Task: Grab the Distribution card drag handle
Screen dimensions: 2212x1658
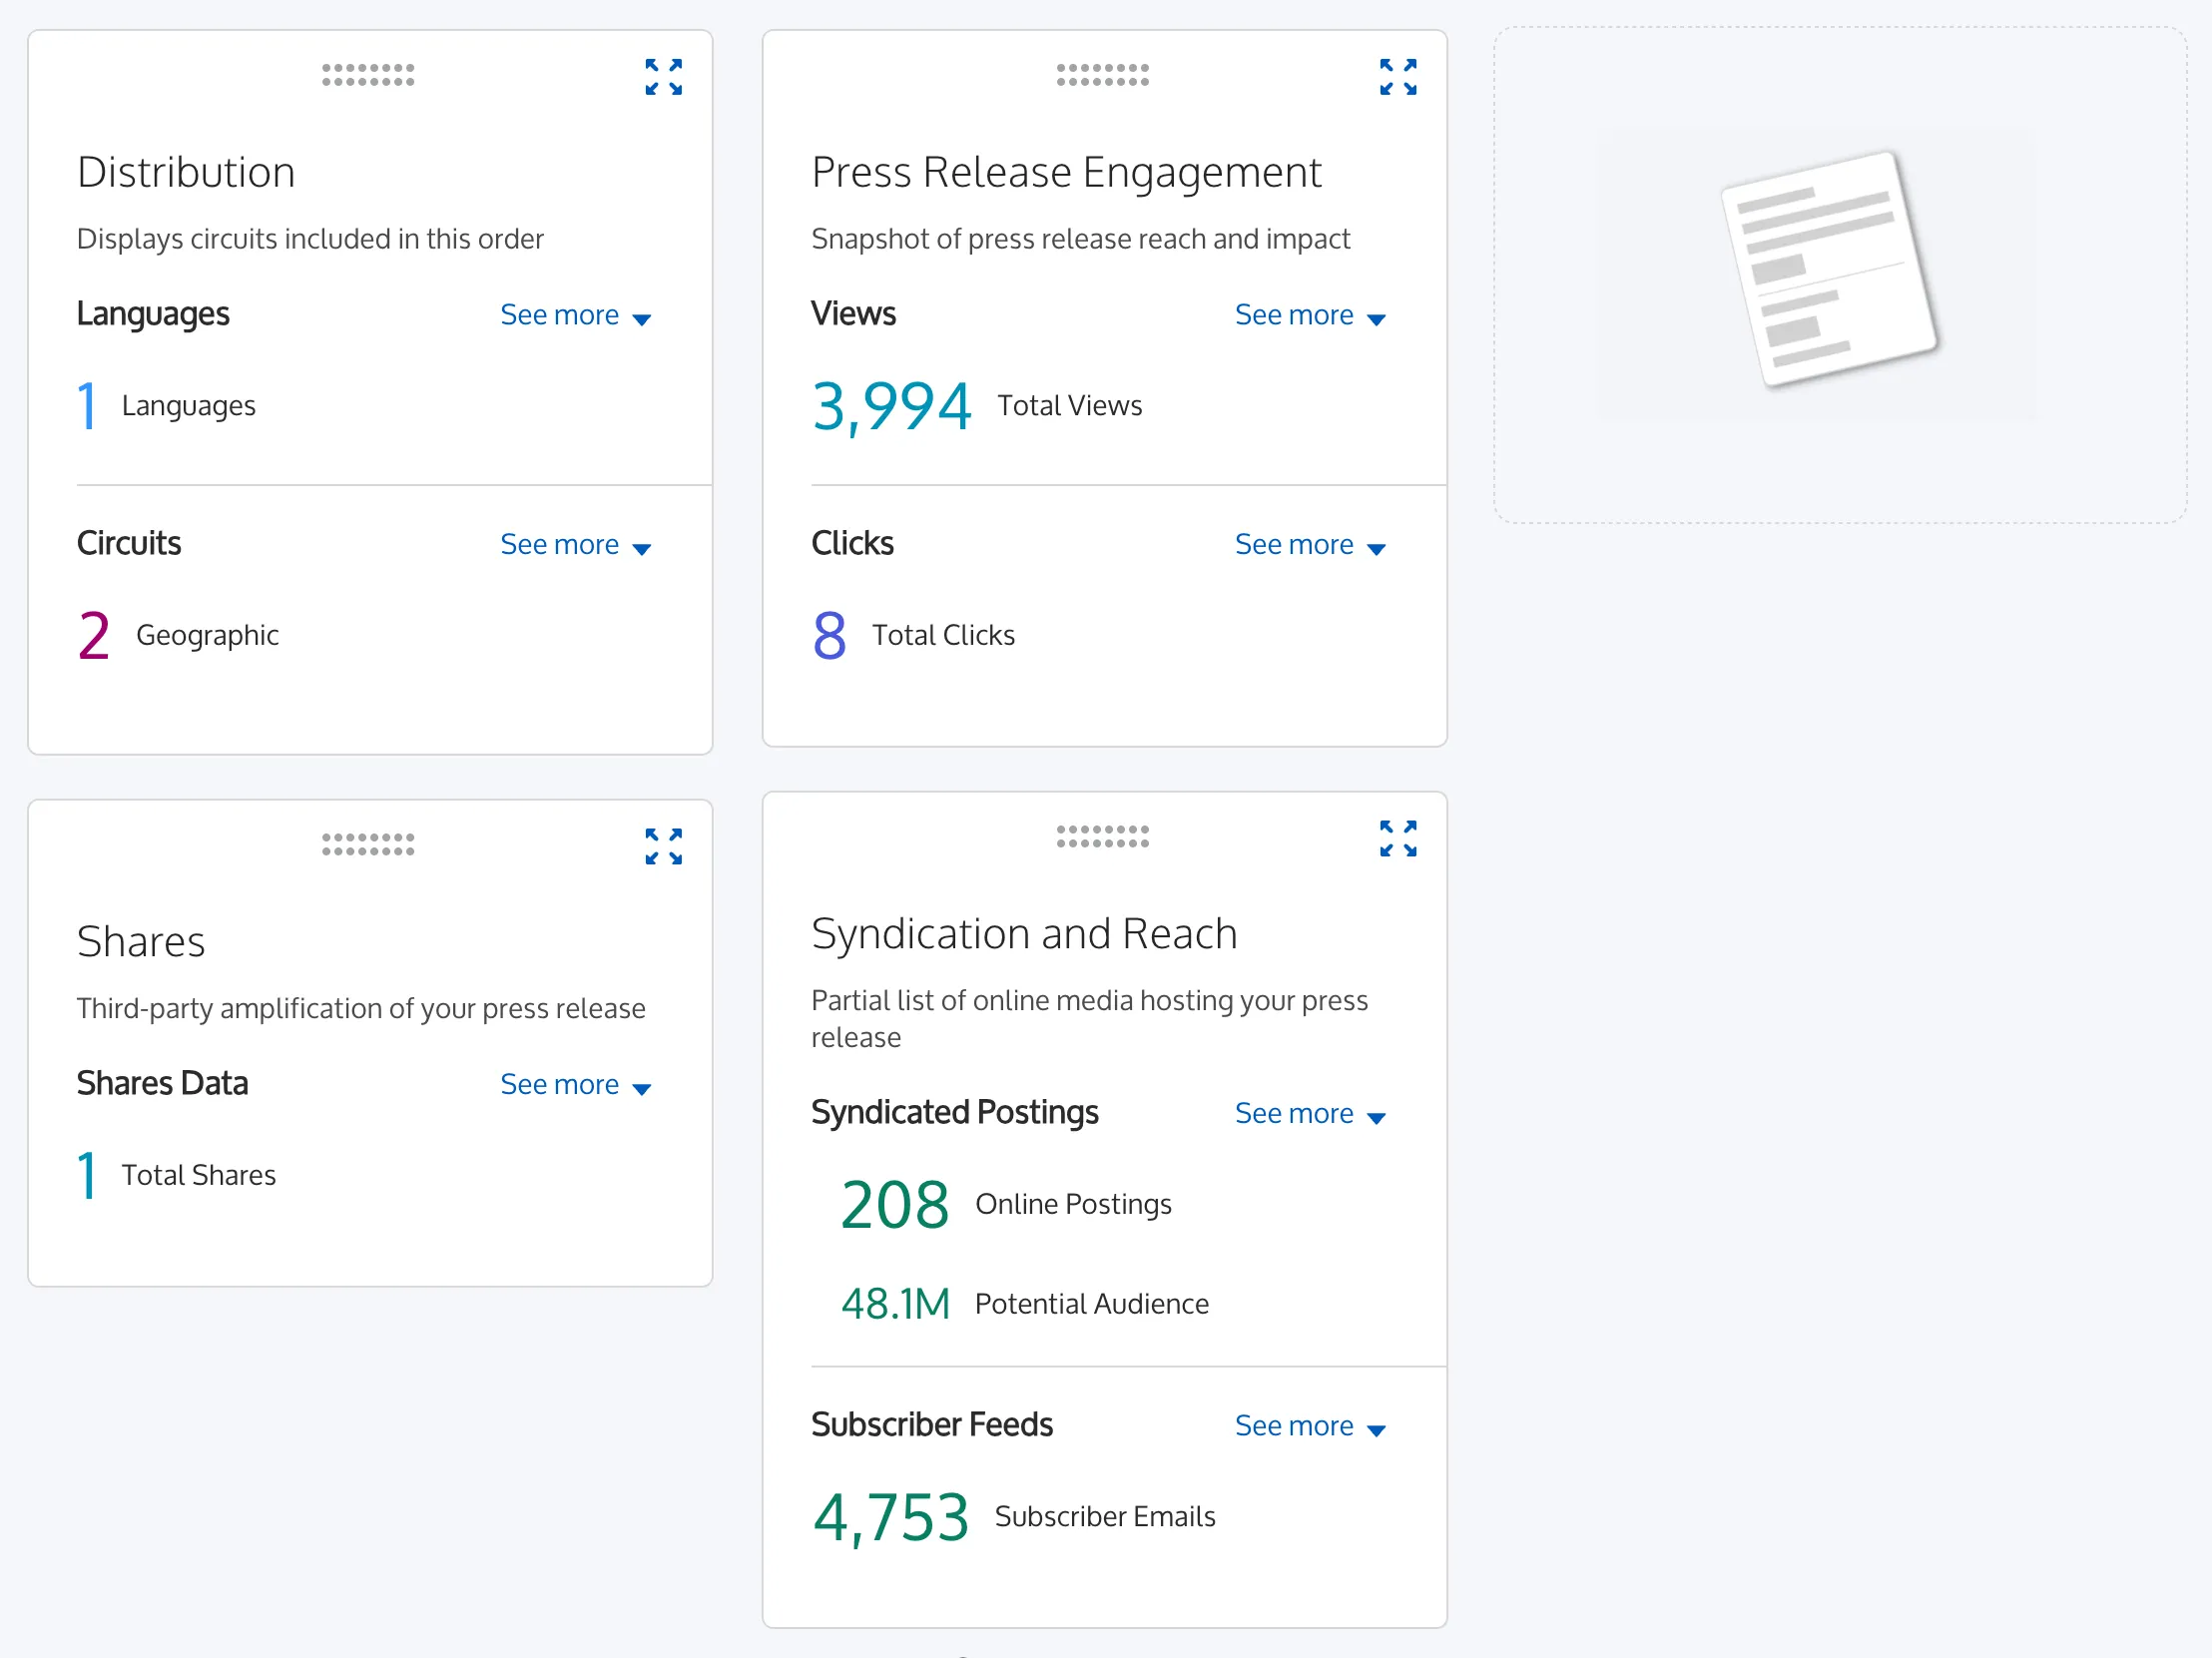Action: (368, 75)
